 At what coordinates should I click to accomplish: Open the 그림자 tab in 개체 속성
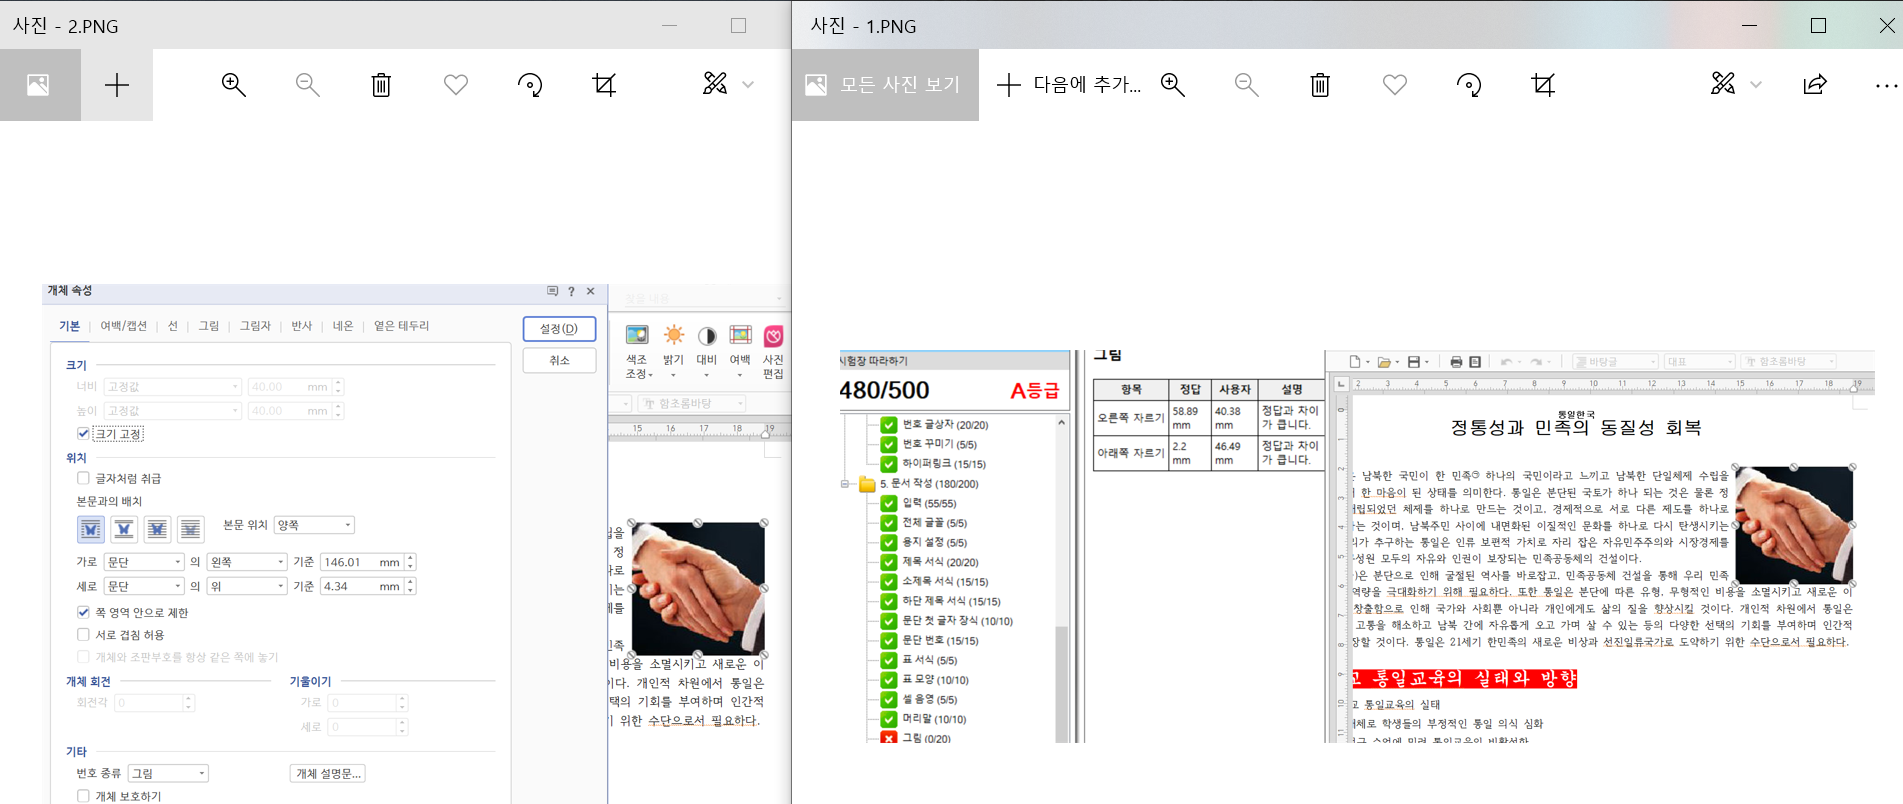point(255,326)
